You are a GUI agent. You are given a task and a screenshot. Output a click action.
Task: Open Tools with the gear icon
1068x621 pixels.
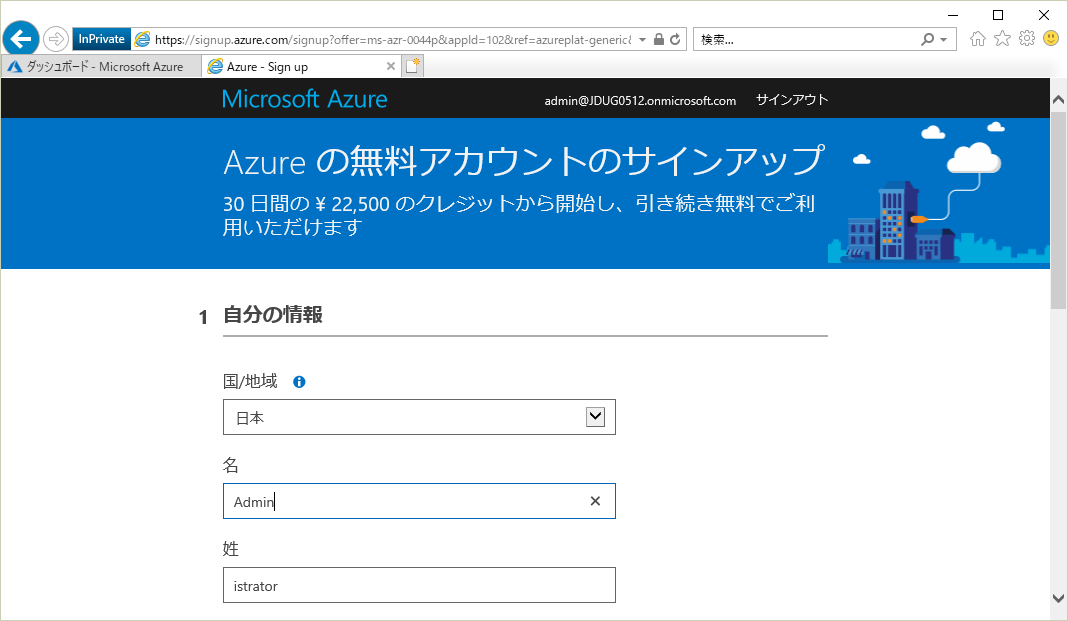pos(1026,39)
